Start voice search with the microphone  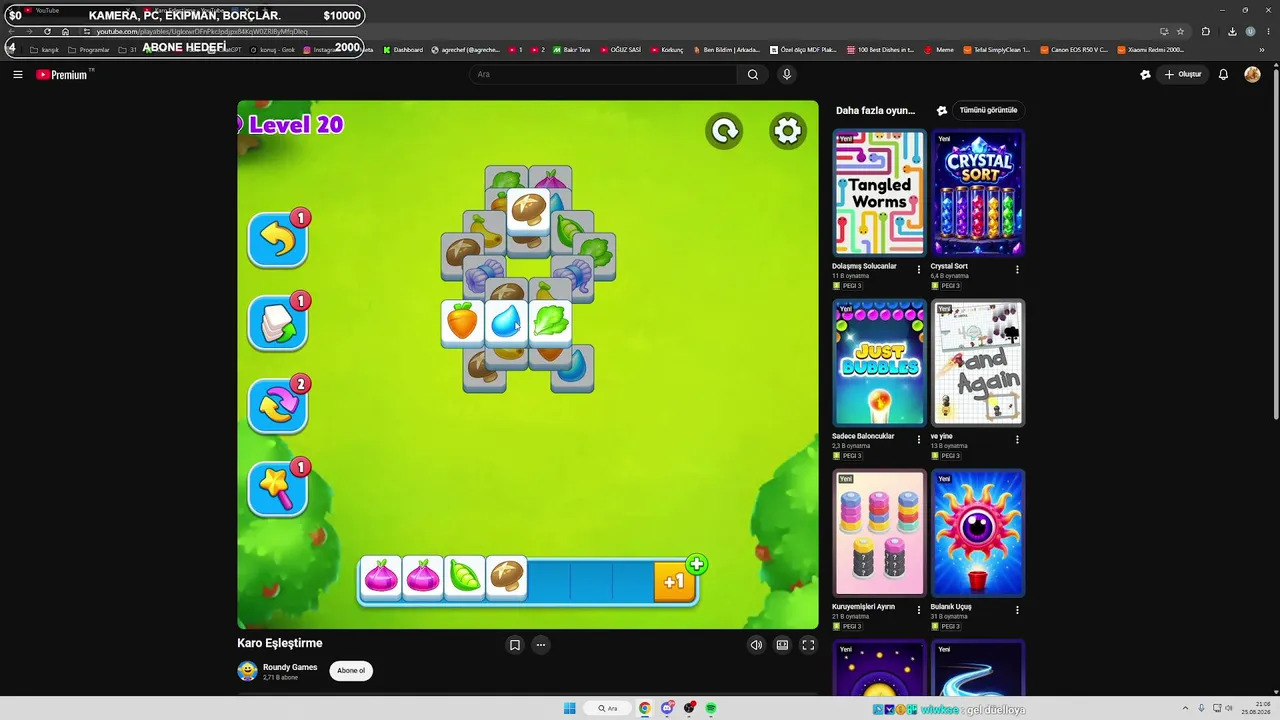click(787, 74)
